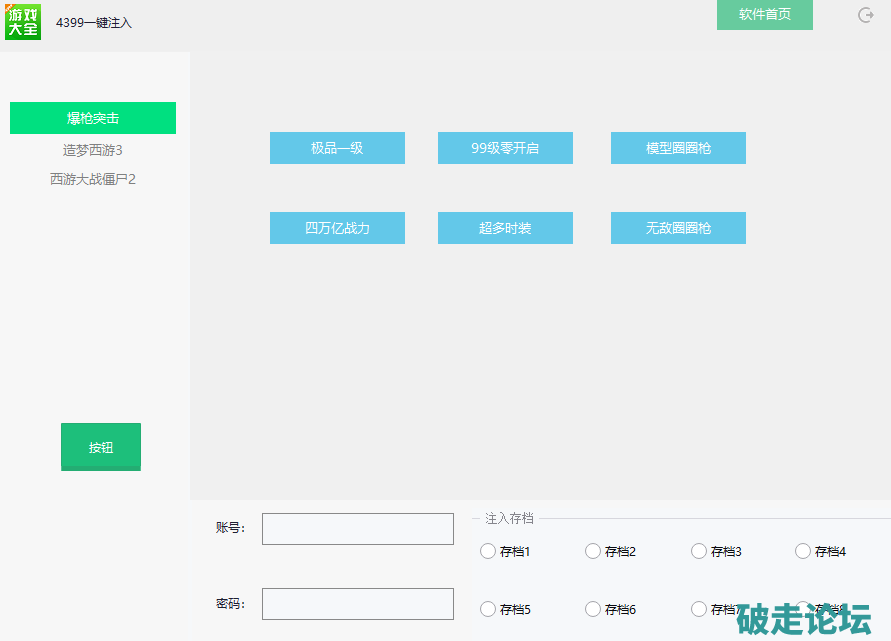Choose the 99级零开启 save option
The height and width of the screenshot is (641, 891).
click(x=505, y=148)
